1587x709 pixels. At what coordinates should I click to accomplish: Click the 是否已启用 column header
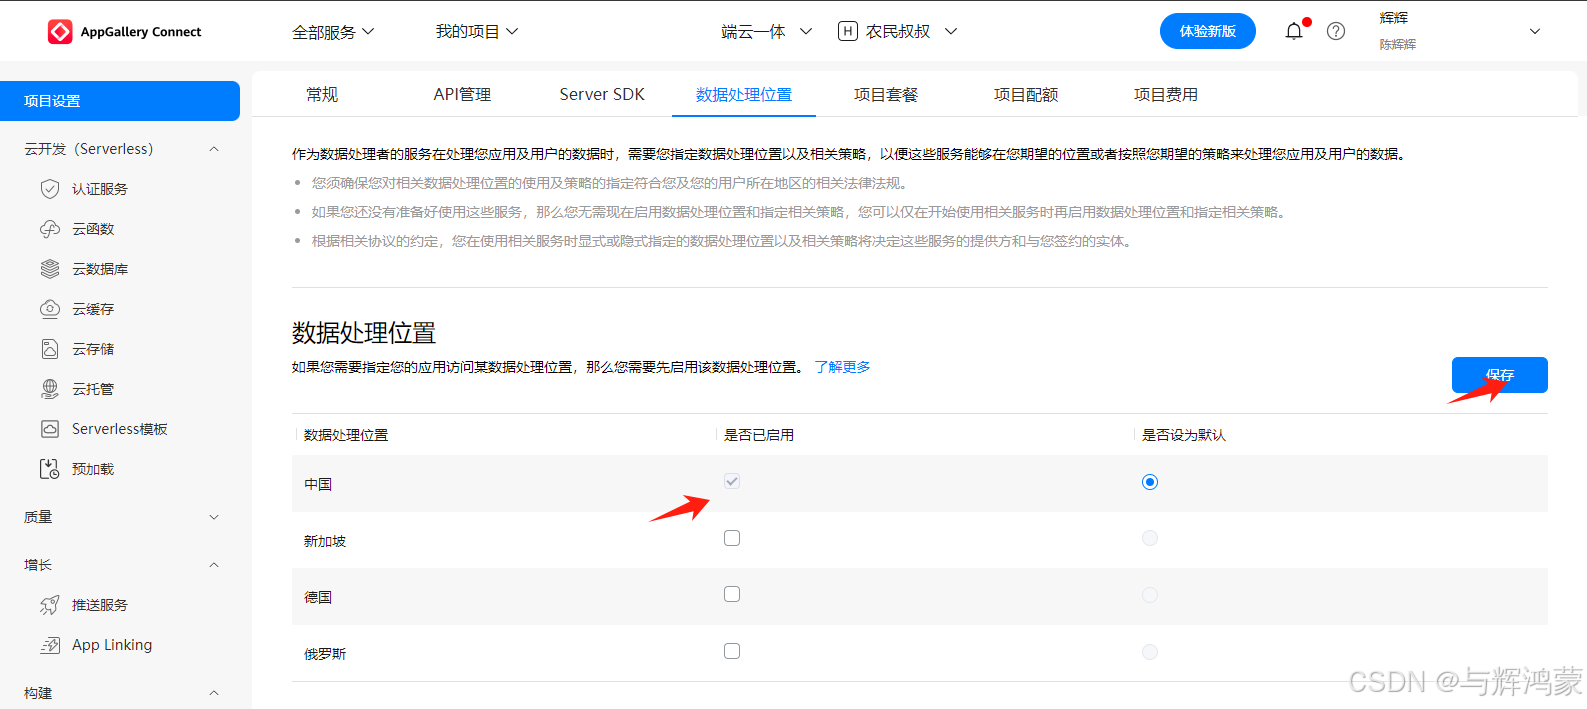click(x=759, y=435)
